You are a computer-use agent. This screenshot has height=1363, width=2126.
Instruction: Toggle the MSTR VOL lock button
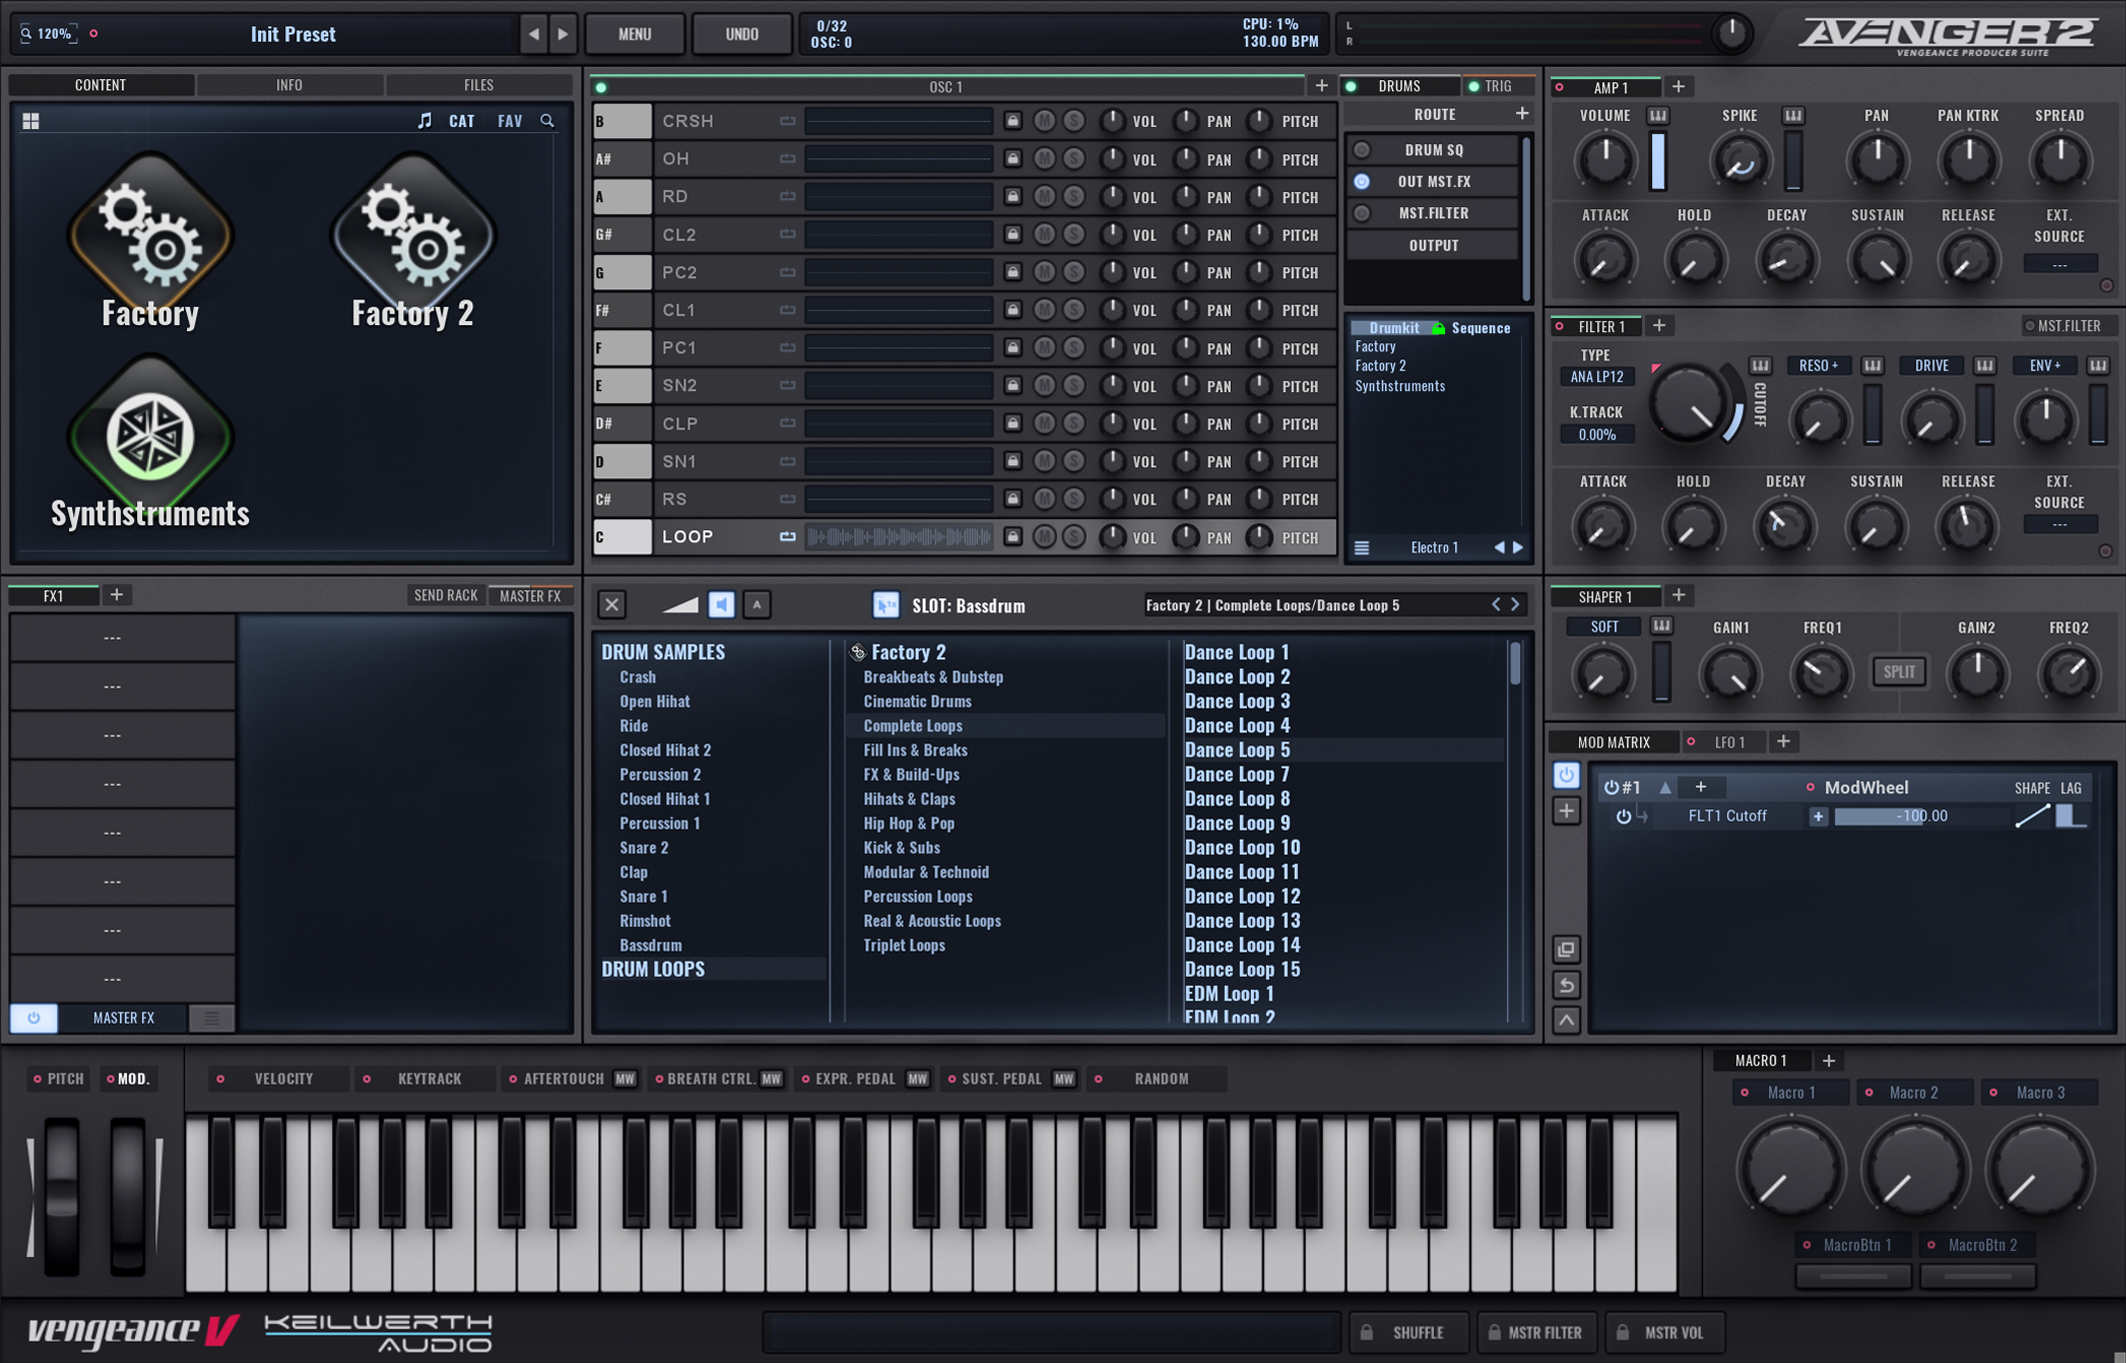click(x=1665, y=1333)
